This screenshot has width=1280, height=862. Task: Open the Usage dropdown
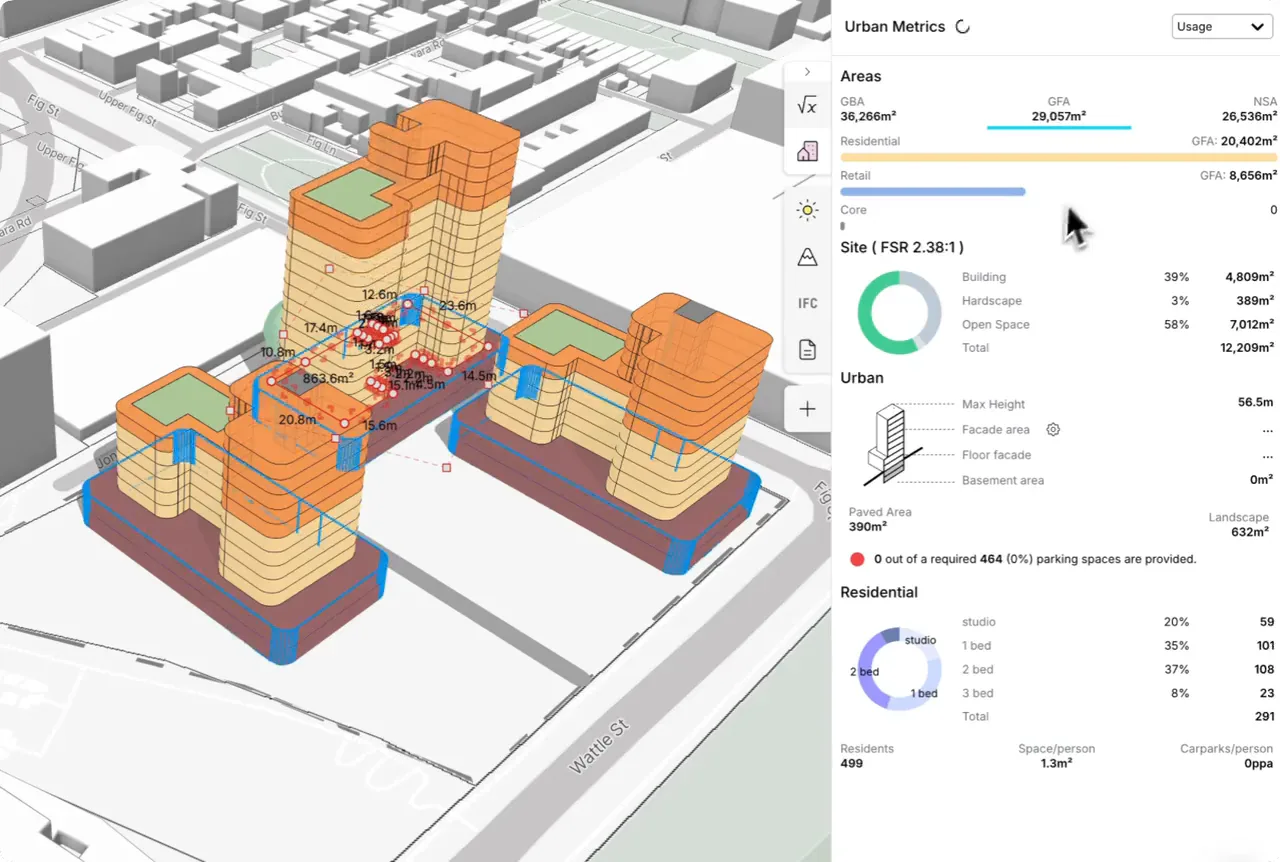click(x=1222, y=27)
